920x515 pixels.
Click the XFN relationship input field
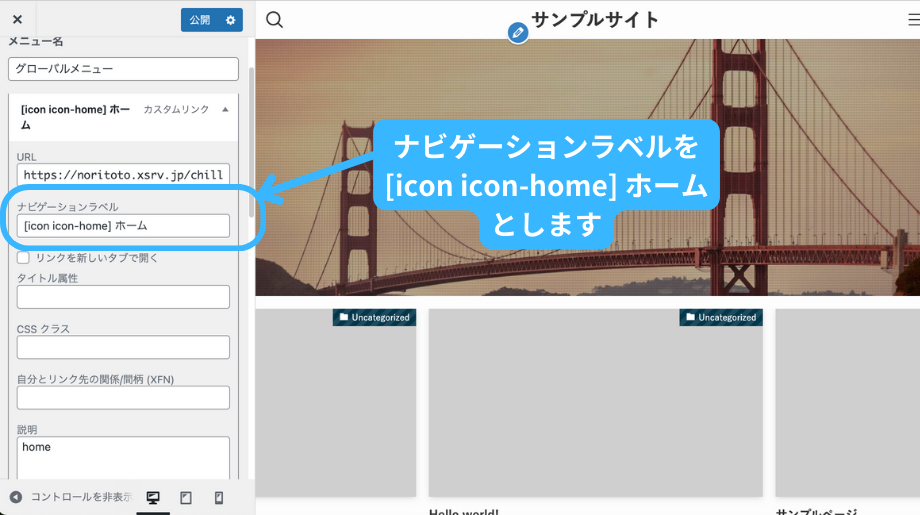coord(123,398)
